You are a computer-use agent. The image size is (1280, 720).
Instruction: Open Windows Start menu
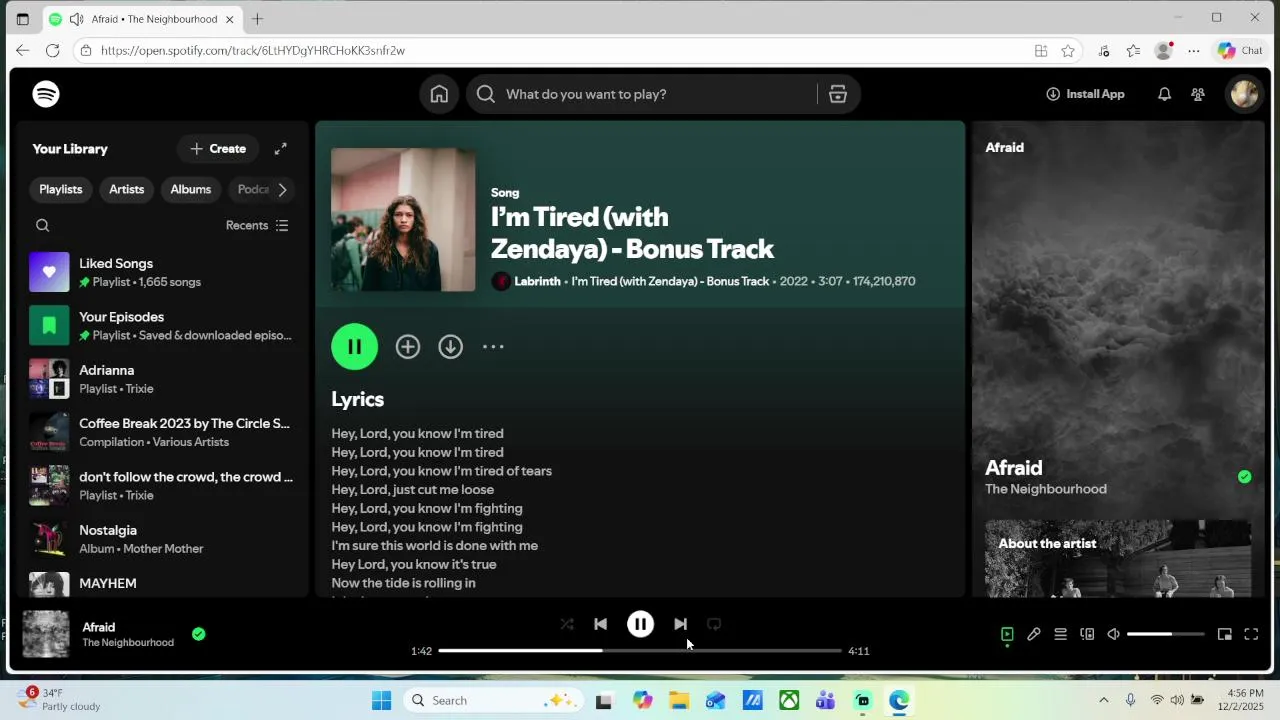382,701
